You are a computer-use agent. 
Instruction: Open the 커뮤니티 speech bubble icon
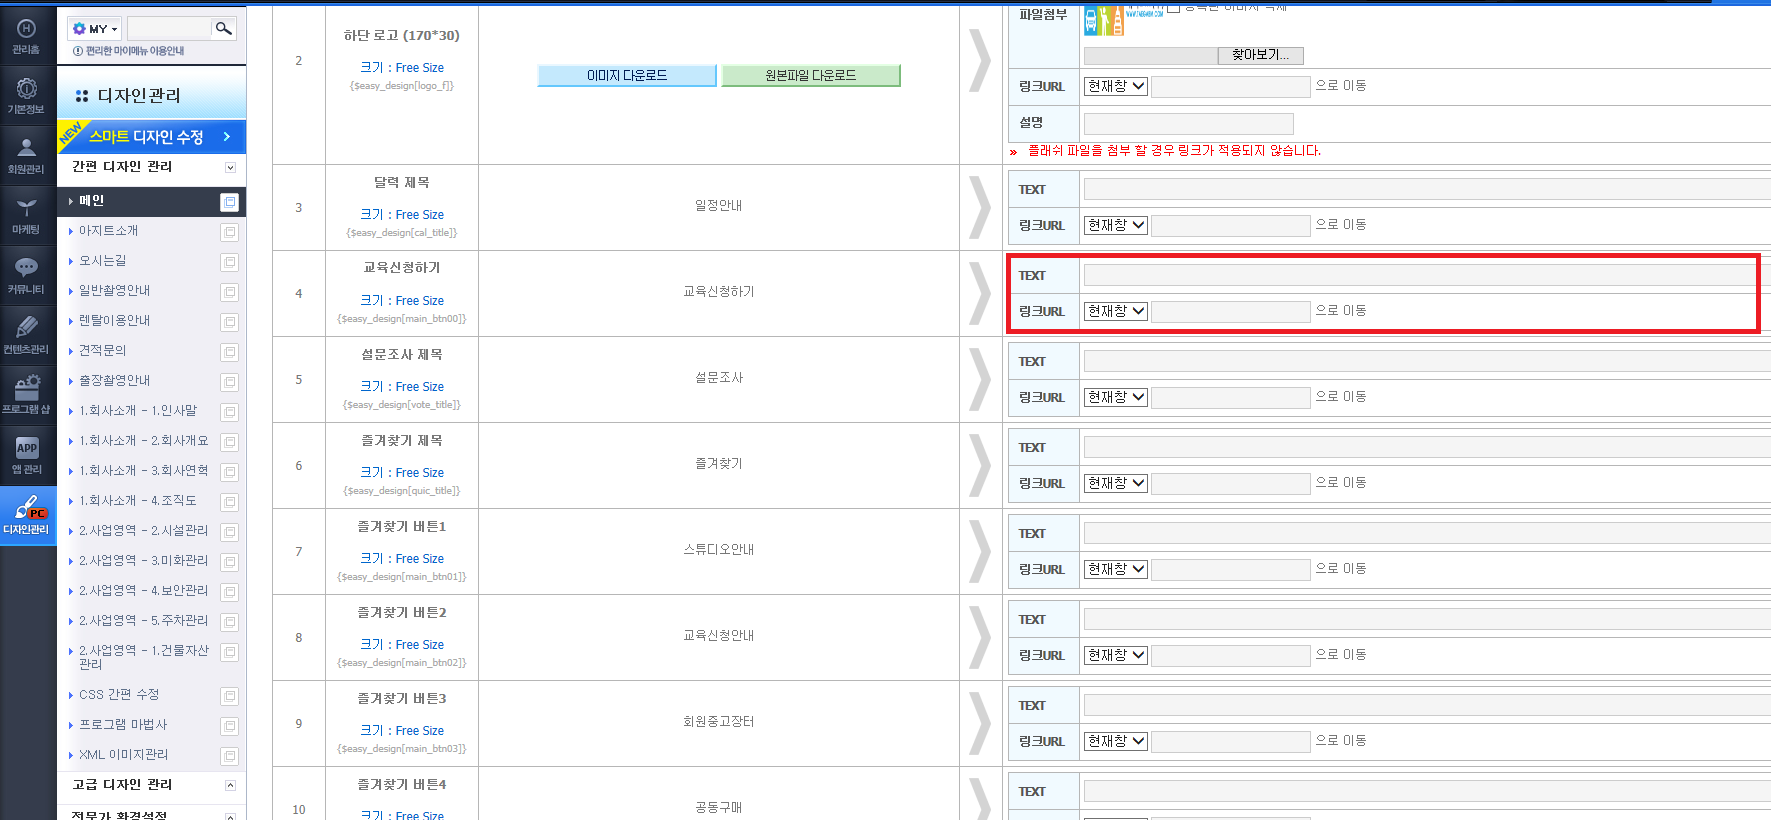point(27,276)
